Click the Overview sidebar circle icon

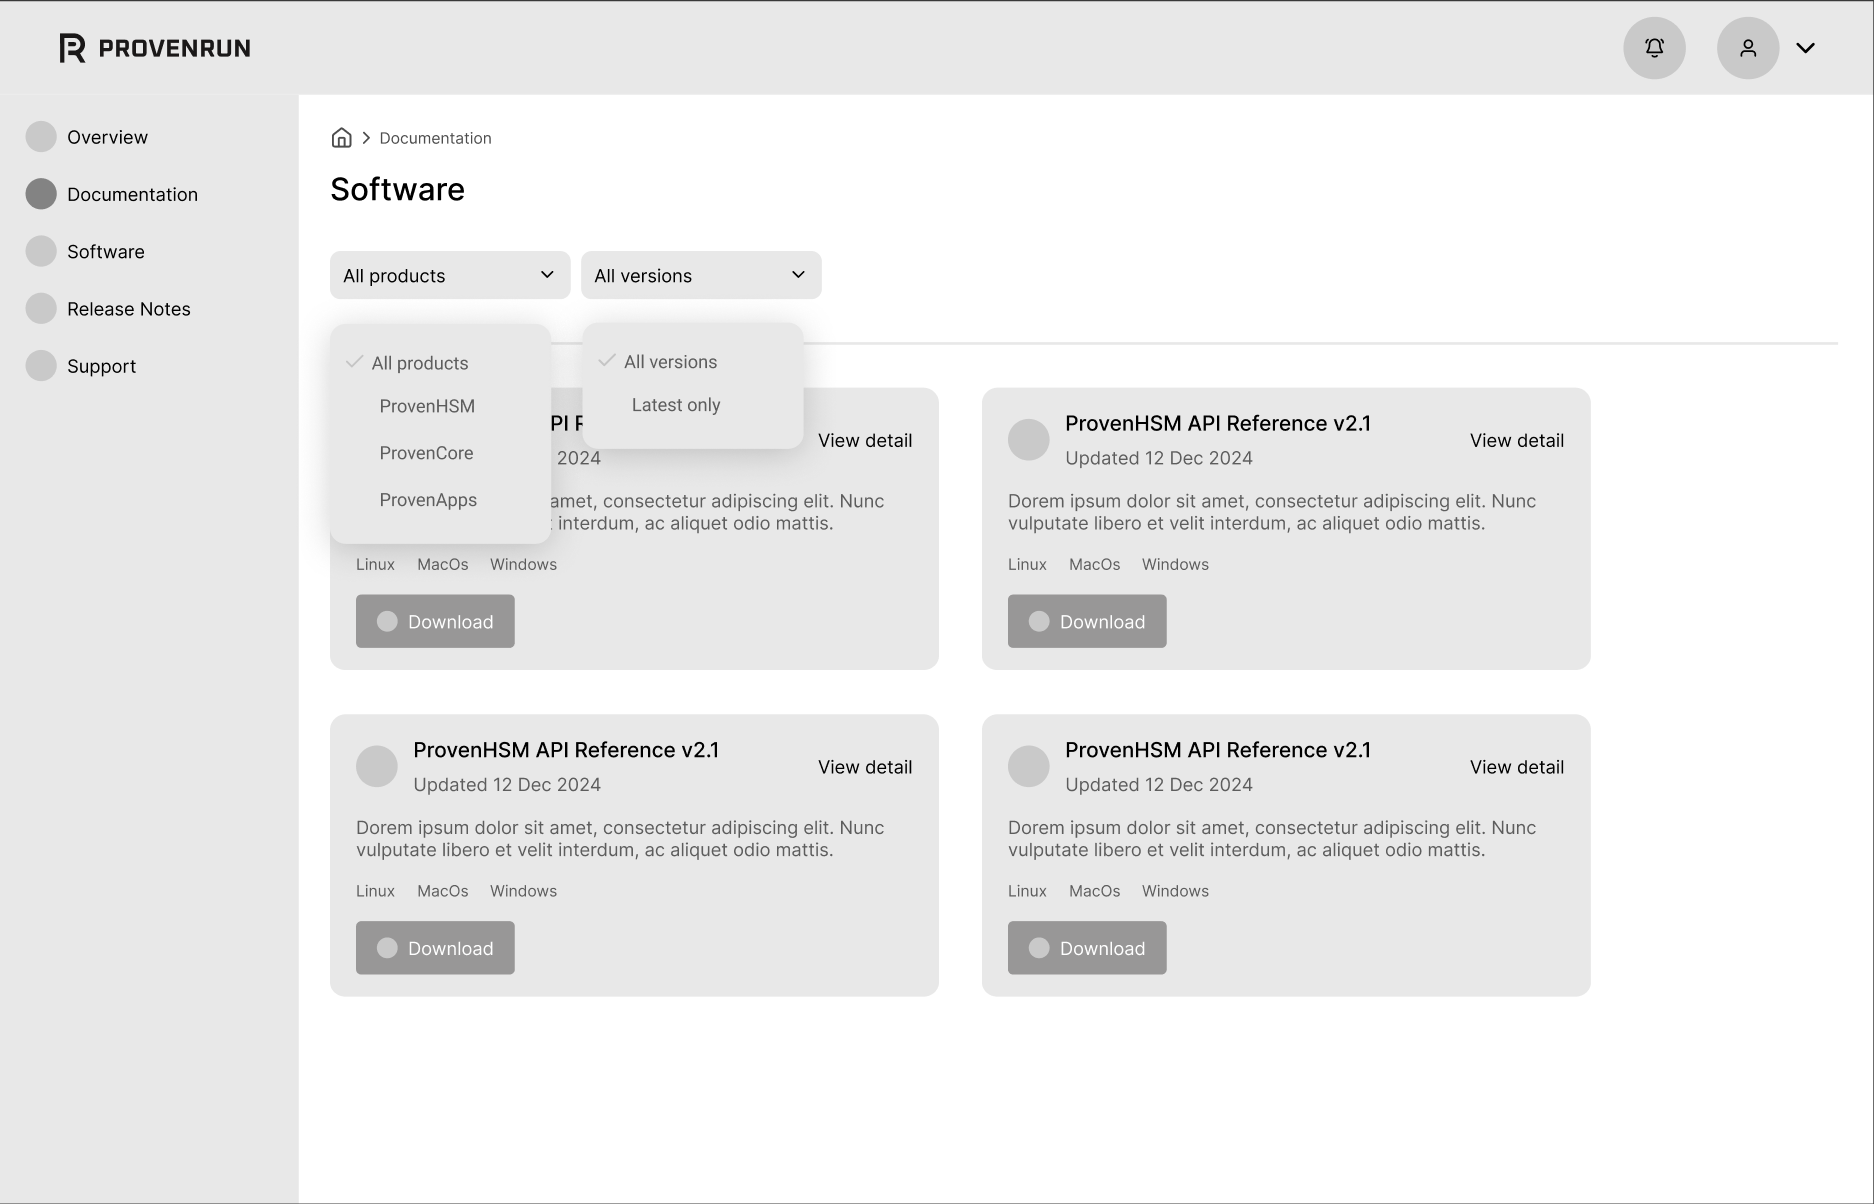(x=41, y=137)
